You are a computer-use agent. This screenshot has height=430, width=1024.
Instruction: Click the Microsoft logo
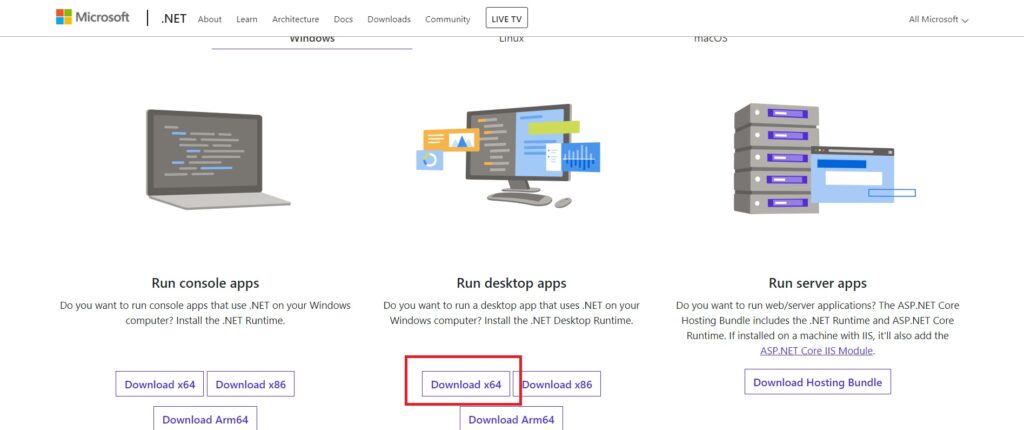coord(93,18)
